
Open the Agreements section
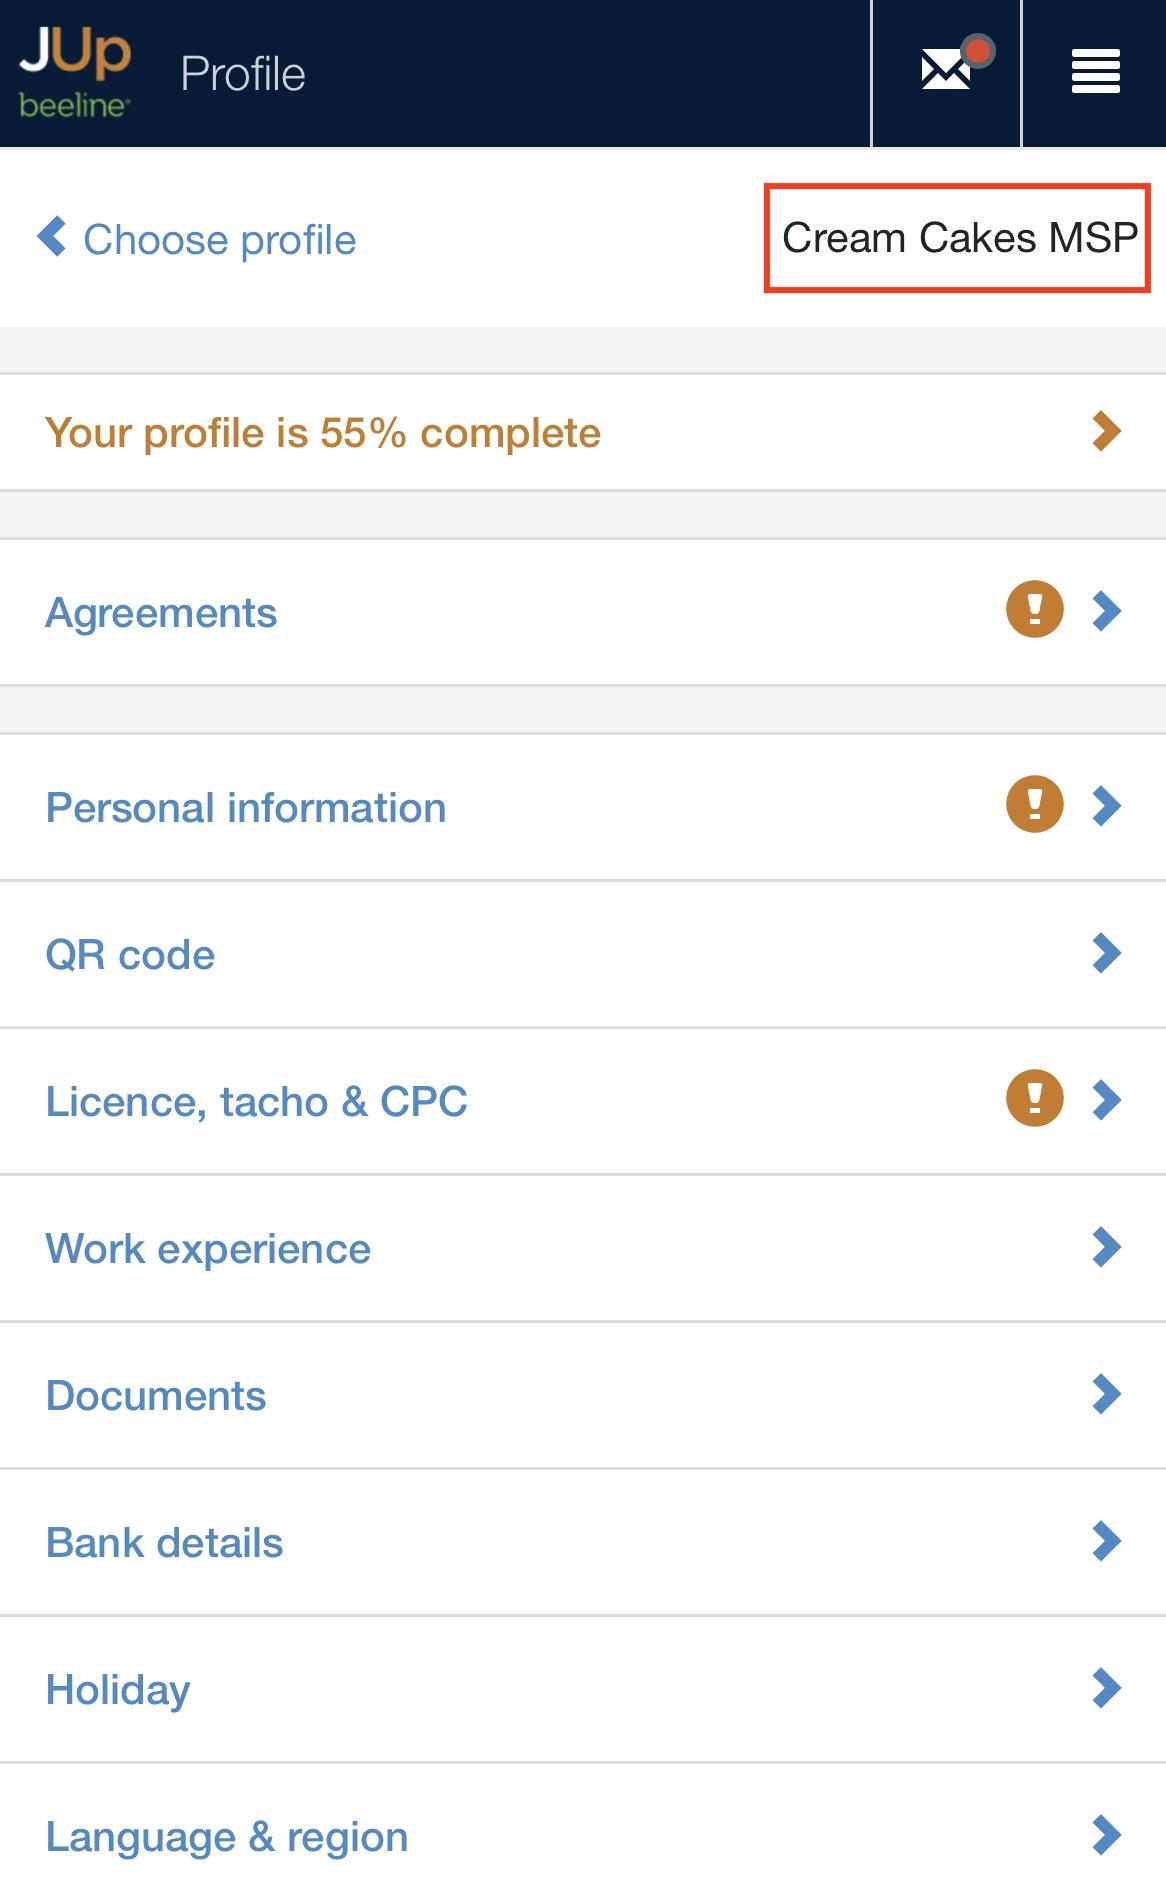(x=161, y=612)
